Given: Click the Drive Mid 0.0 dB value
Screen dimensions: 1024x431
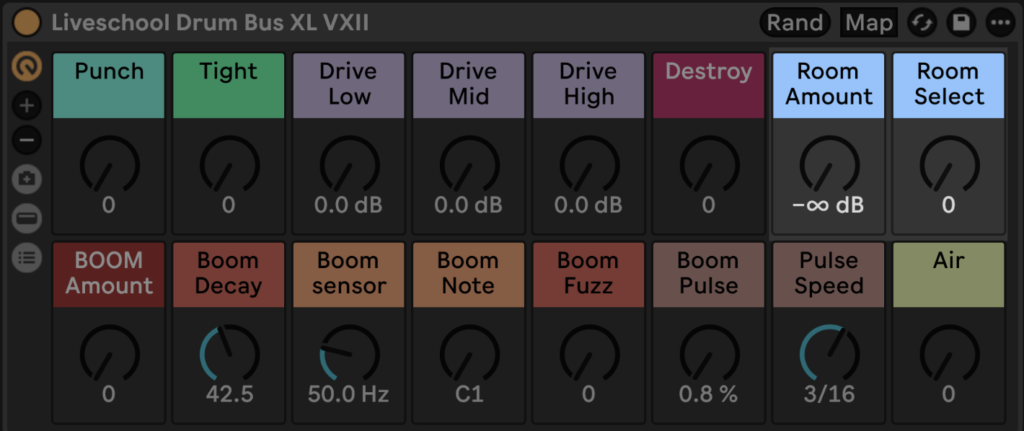Looking at the screenshot, I should pyautogui.click(x=469, y=206).
